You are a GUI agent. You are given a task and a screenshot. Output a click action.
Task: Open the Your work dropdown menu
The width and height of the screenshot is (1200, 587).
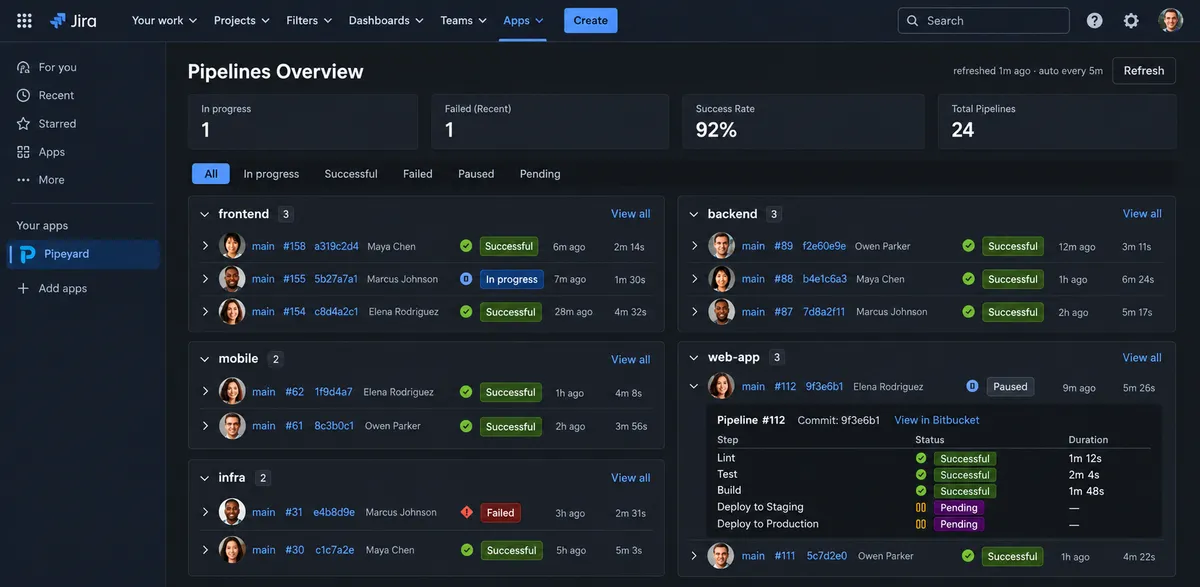coord(165,20)
